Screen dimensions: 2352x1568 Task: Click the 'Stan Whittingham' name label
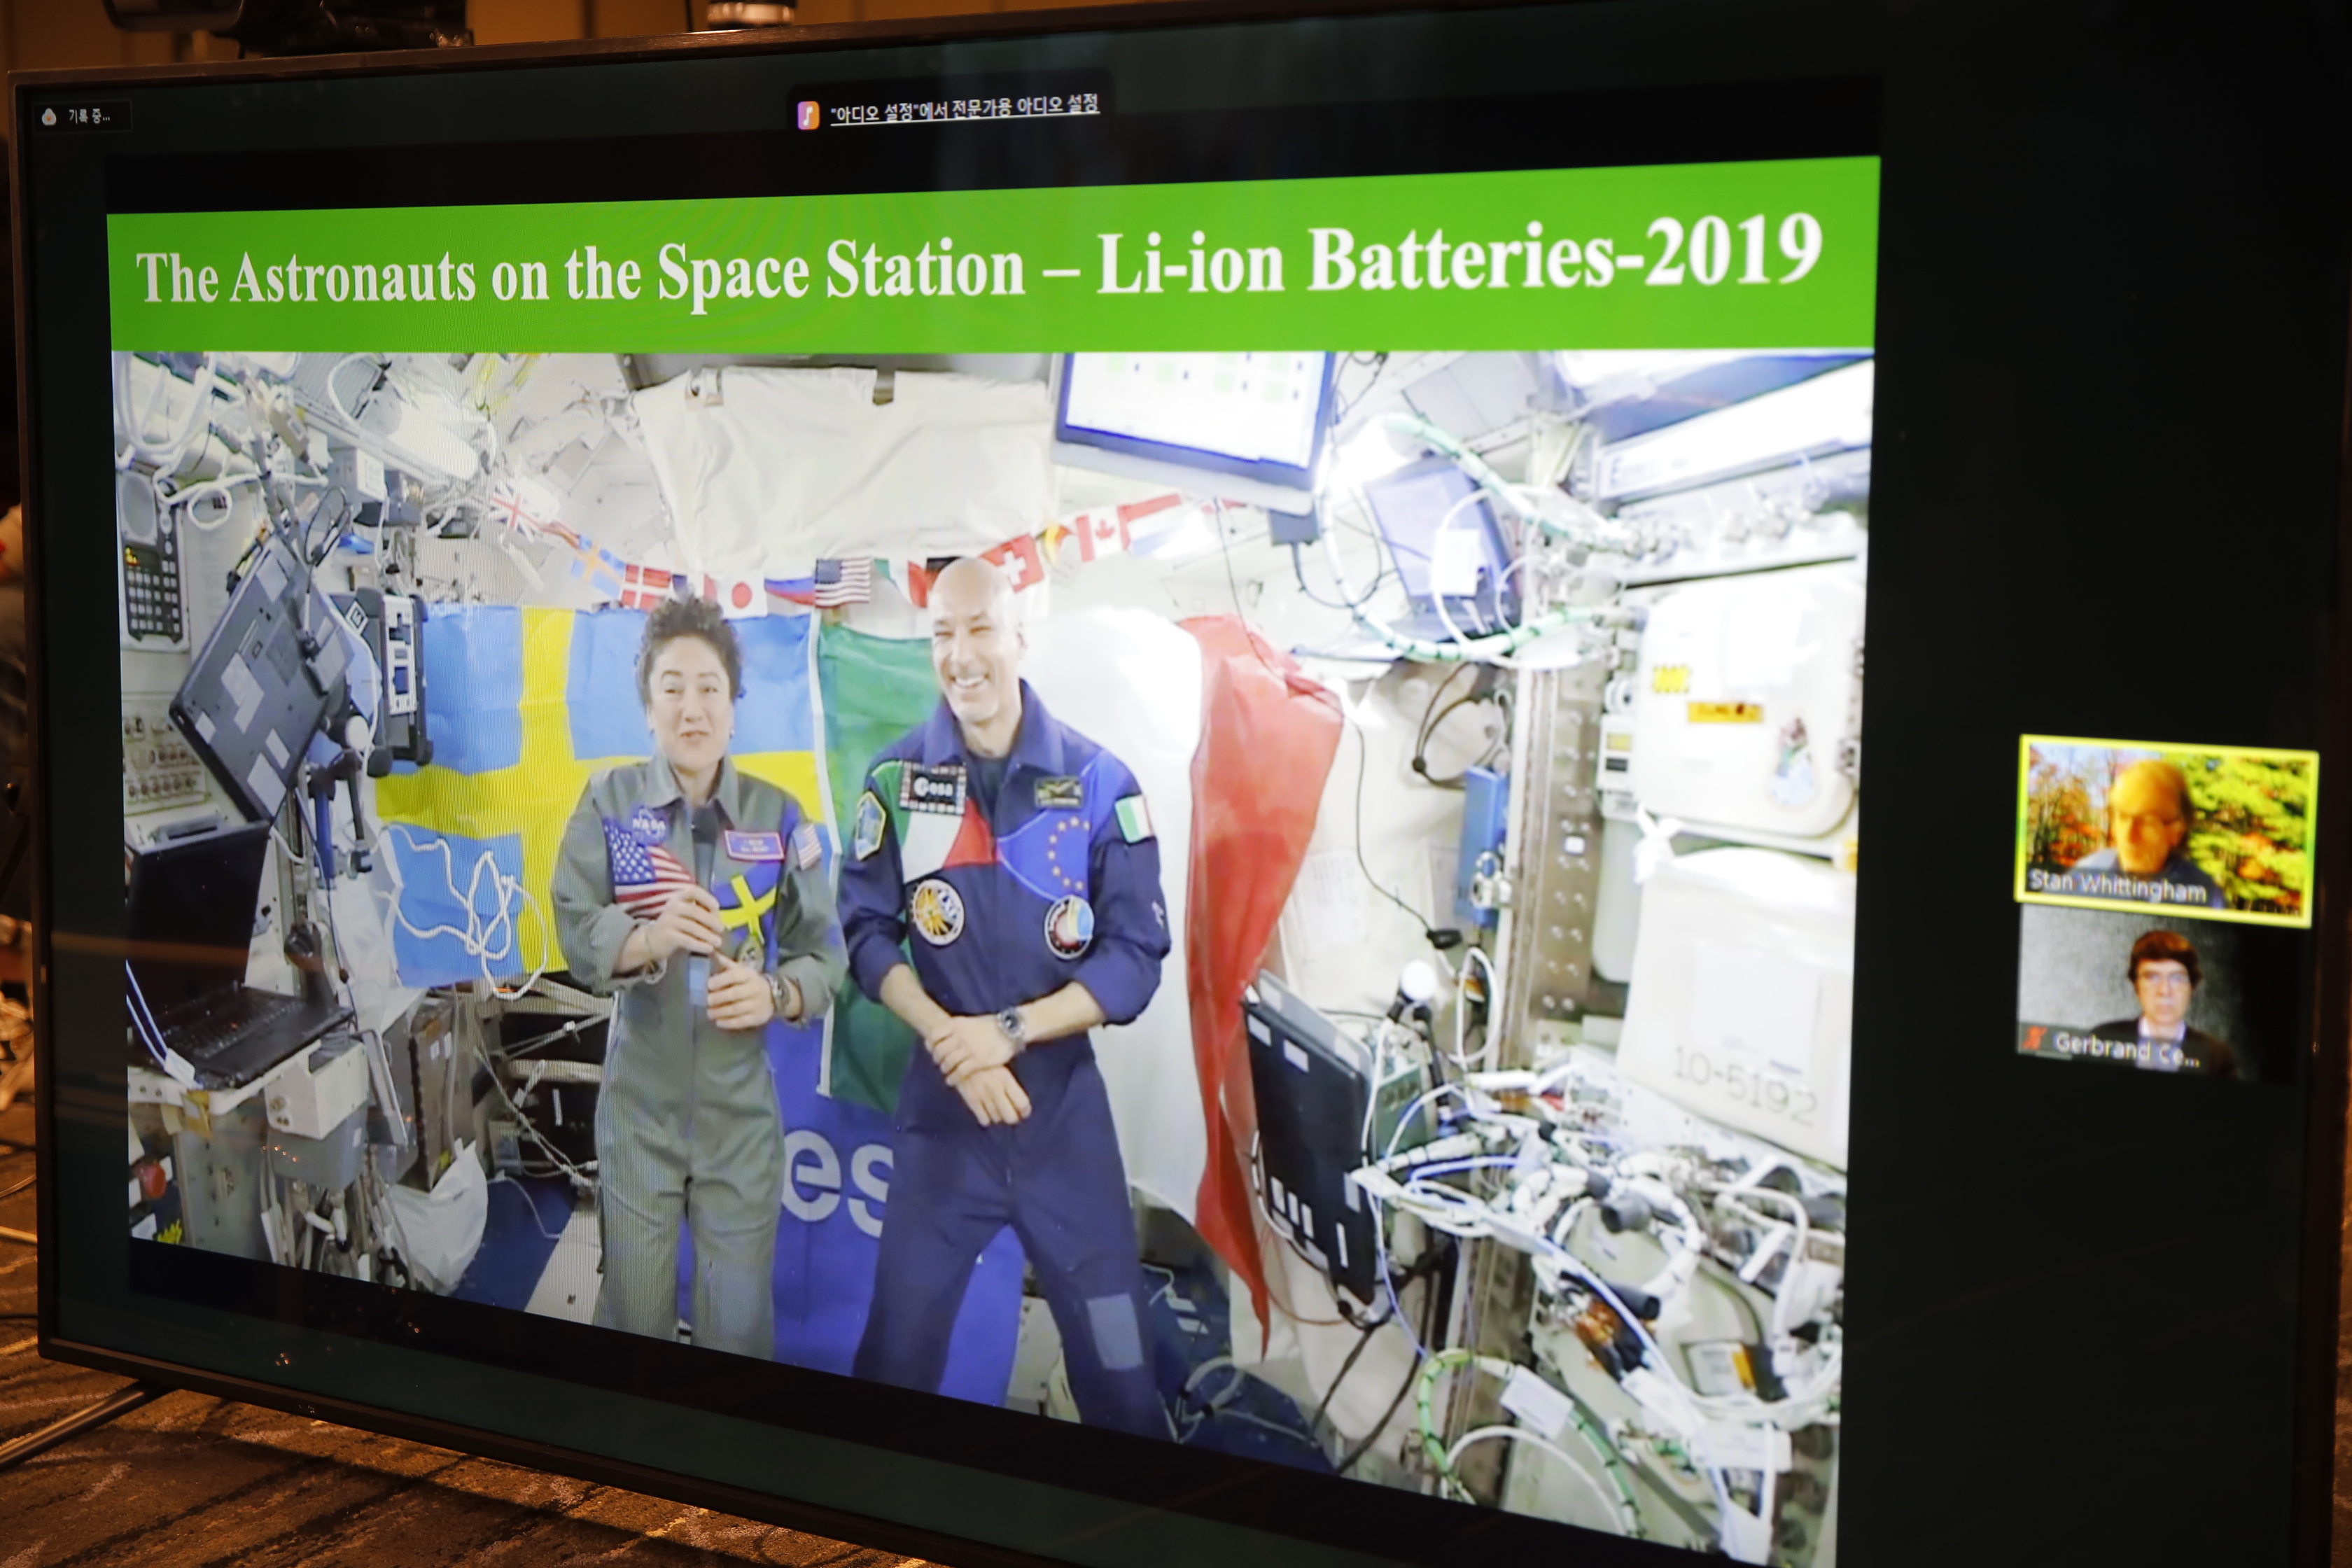pyautogui.click(x=2117, y=886)
